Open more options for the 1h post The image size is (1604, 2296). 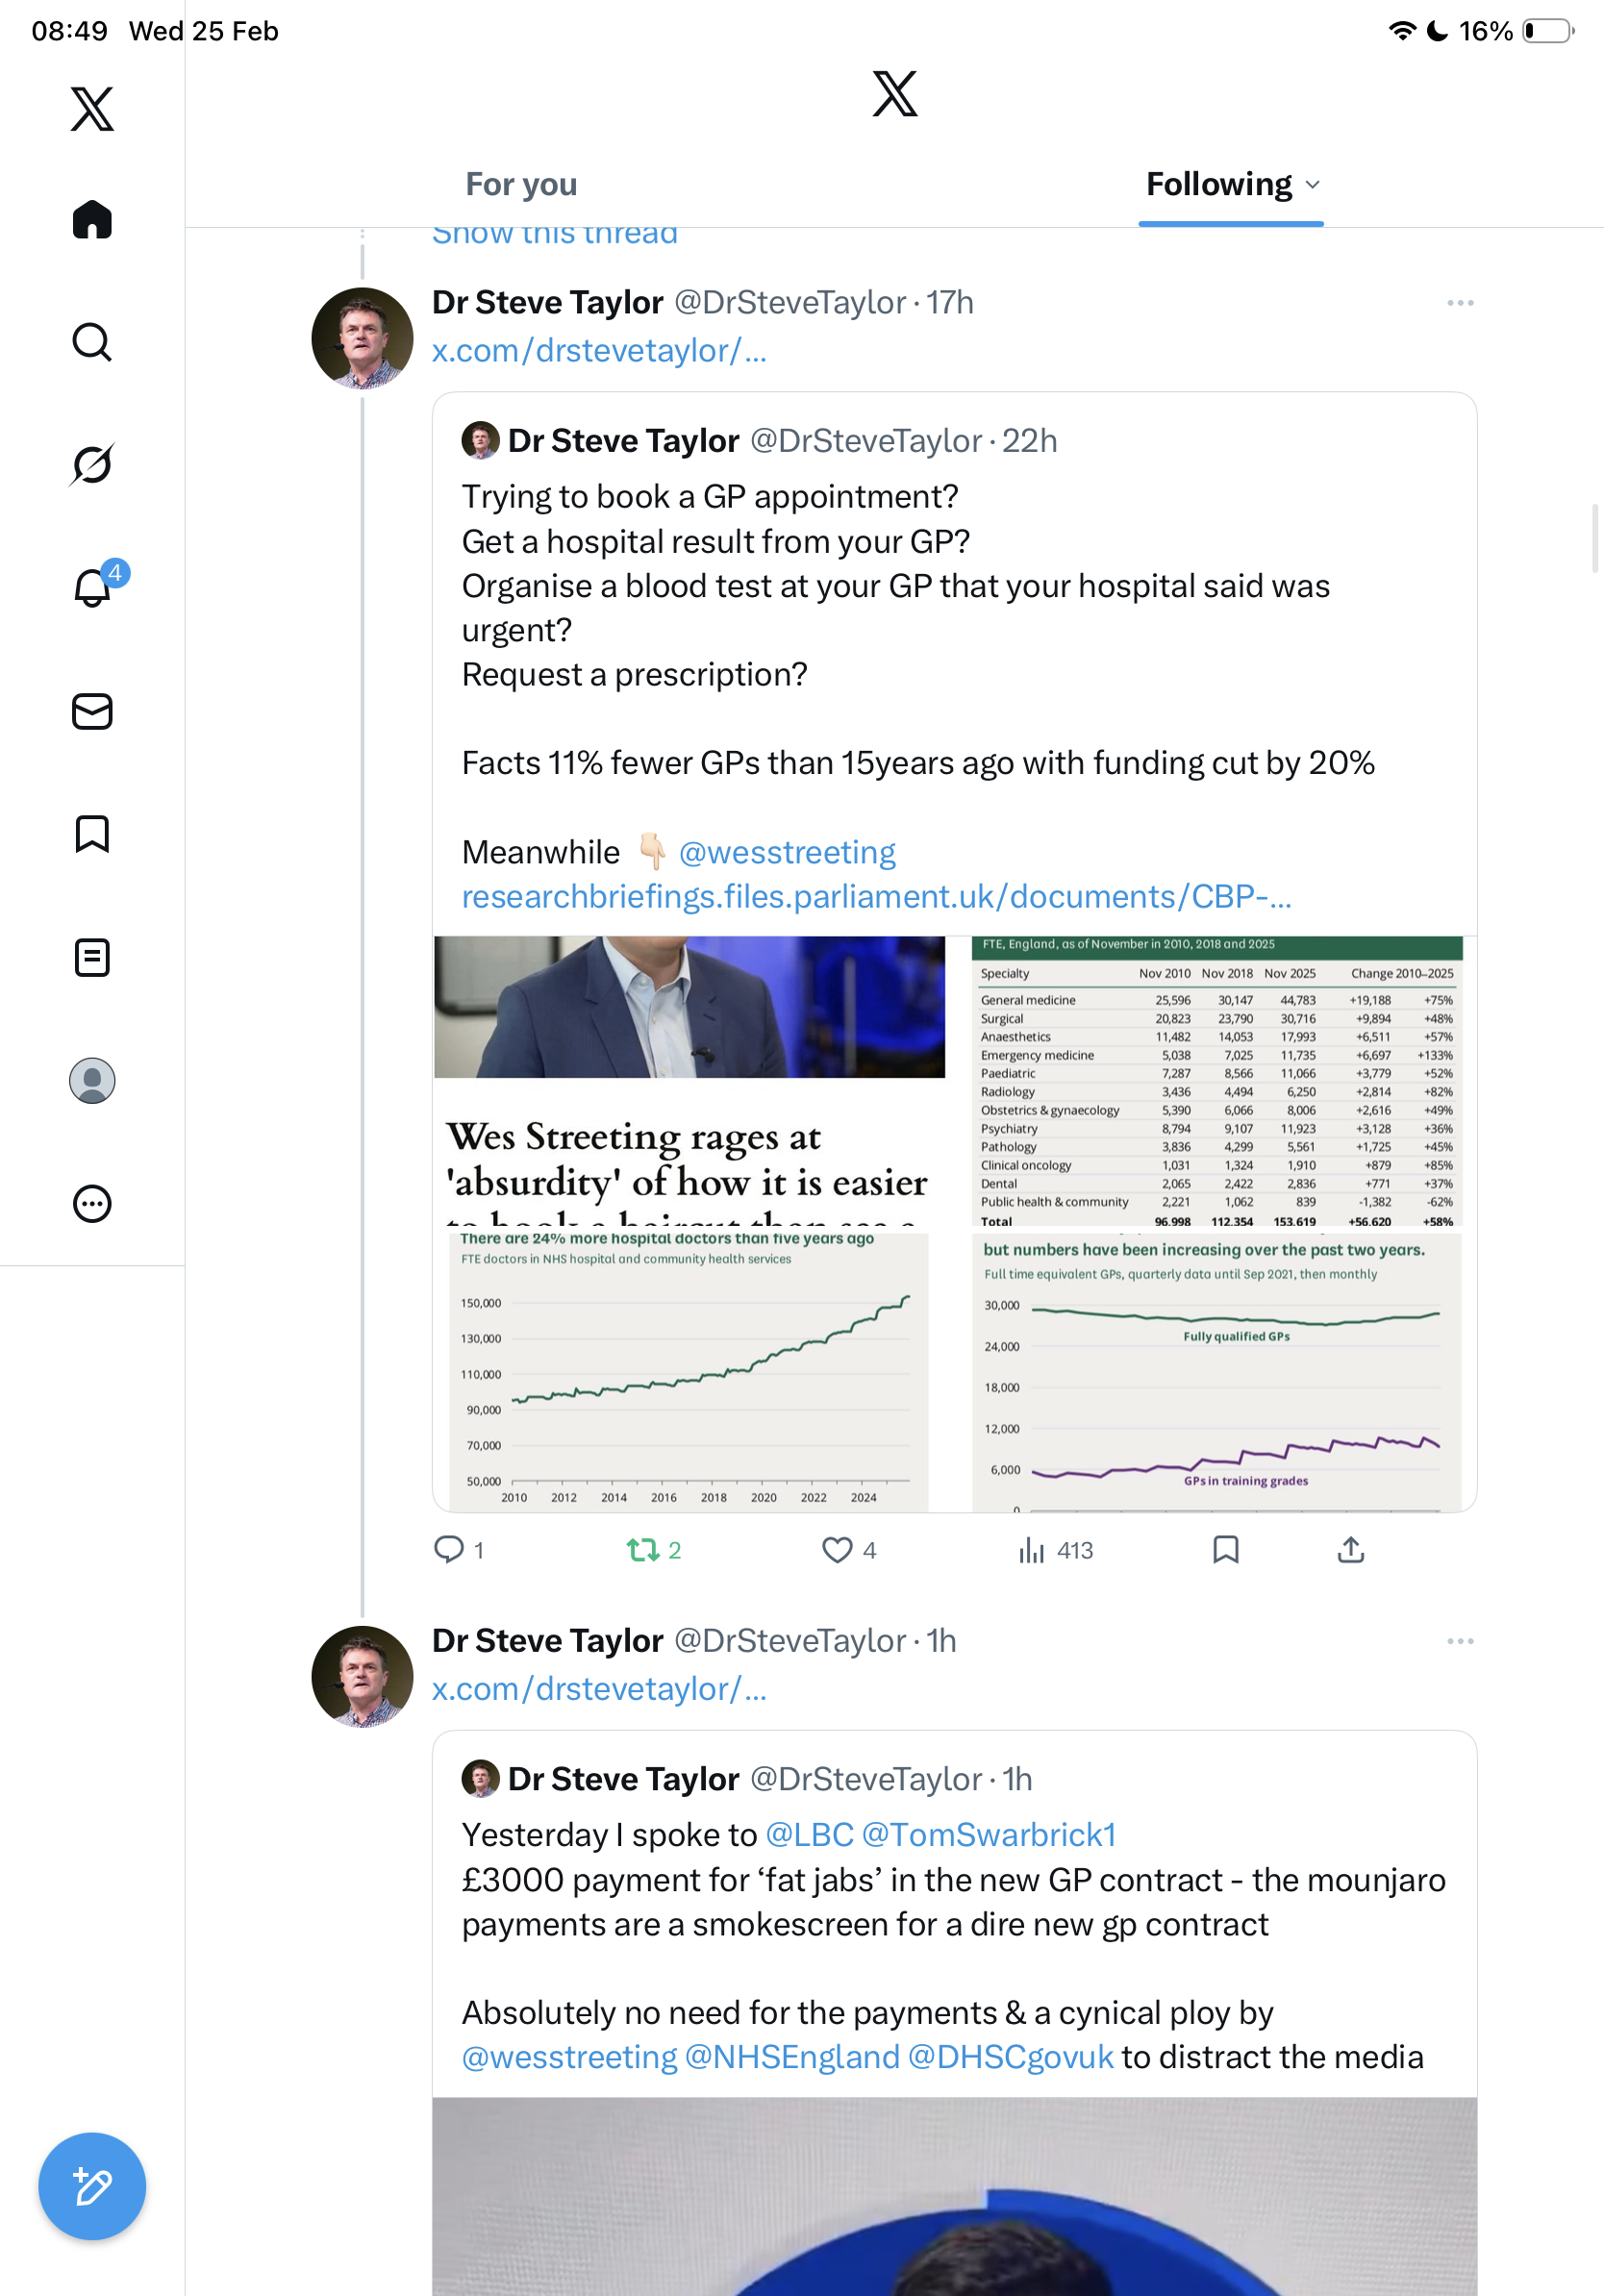point(1459,1641)
